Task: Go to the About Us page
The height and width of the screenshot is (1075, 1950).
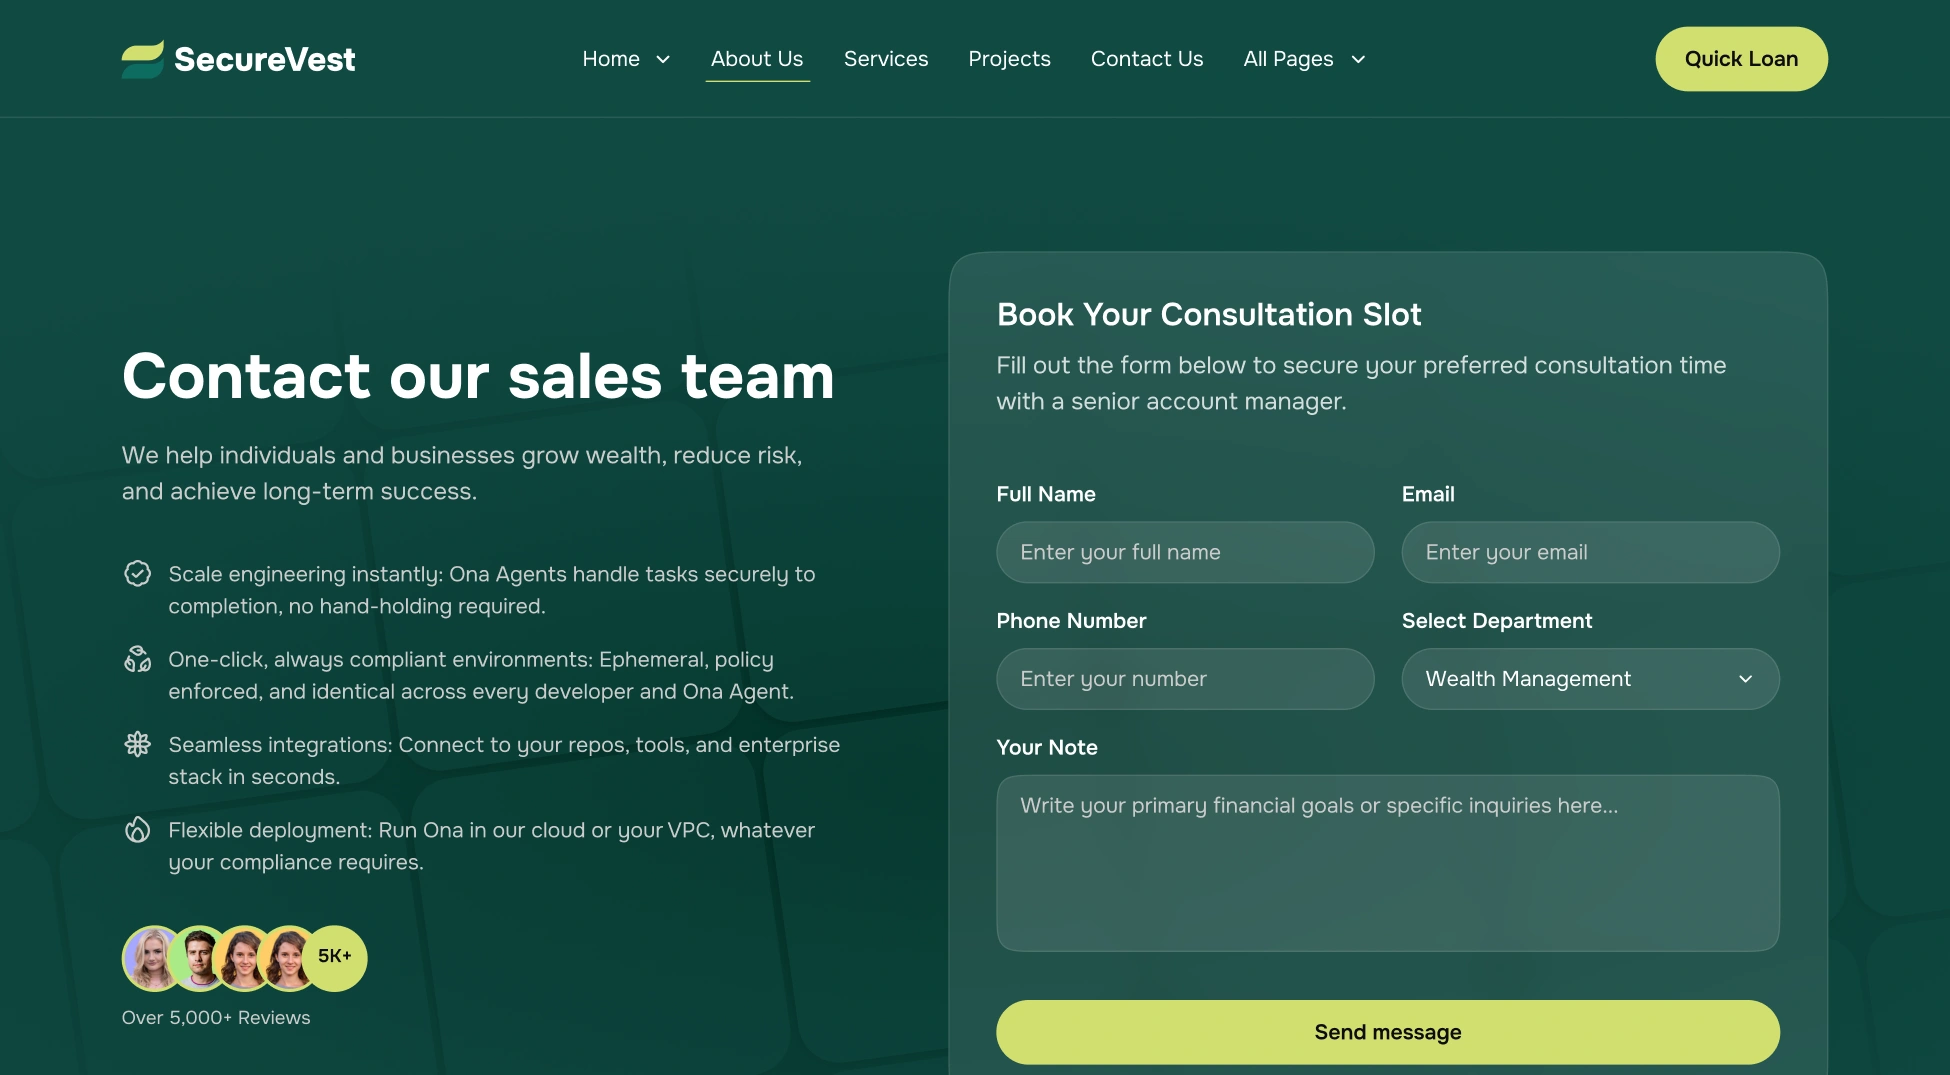Action: (757, 59)
